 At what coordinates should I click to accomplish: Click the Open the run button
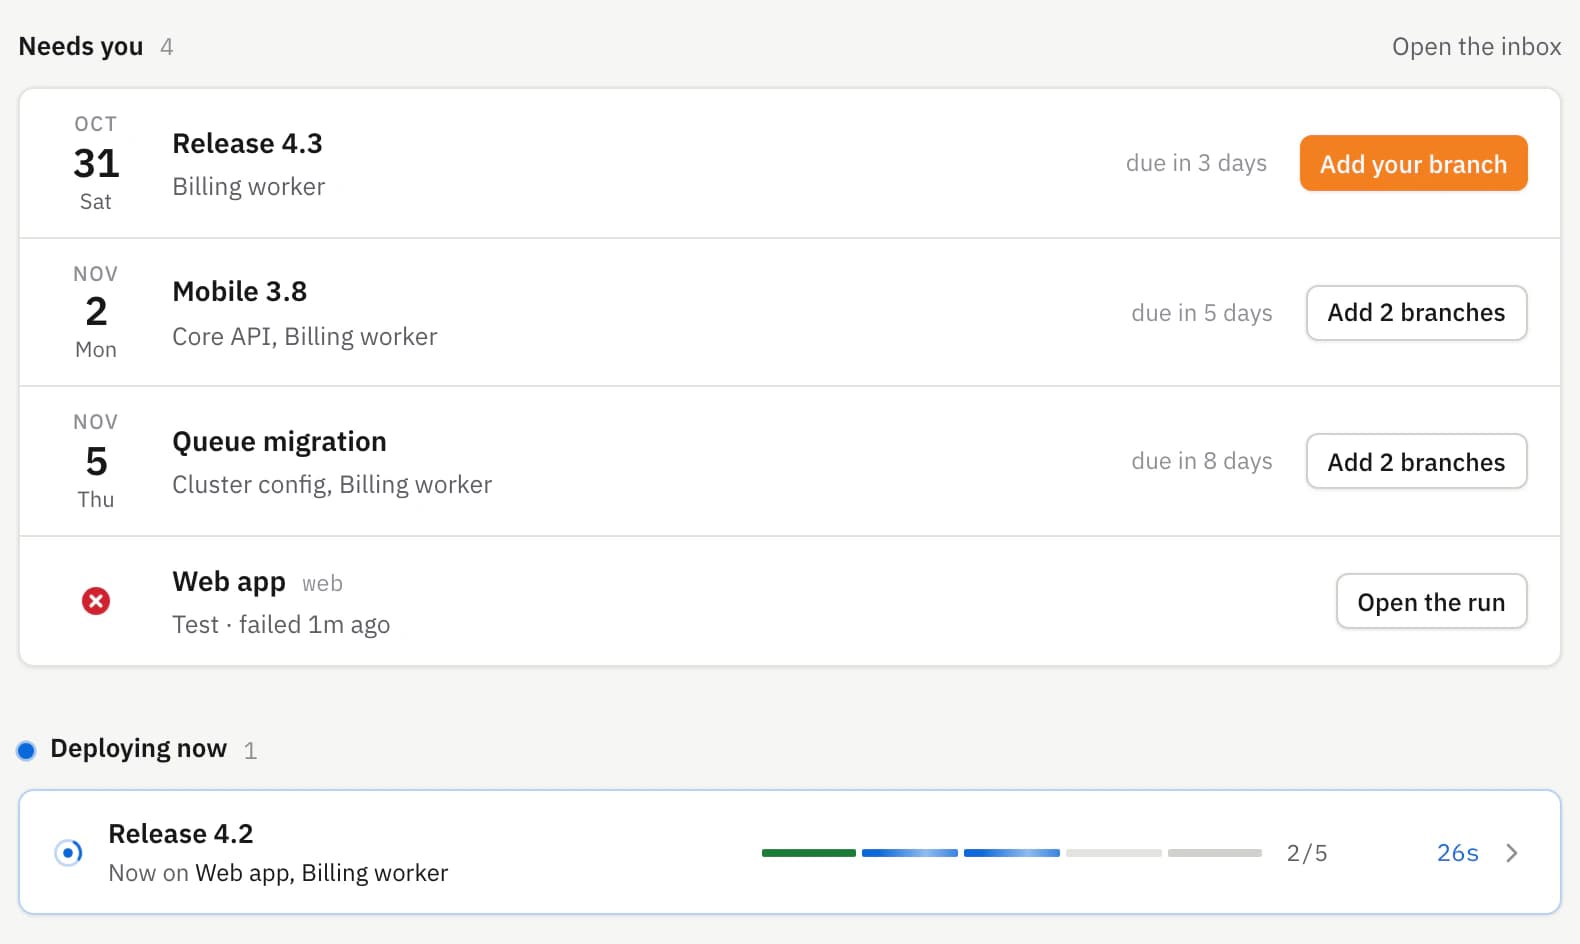pyautogui.click(x=1431, y=601)
